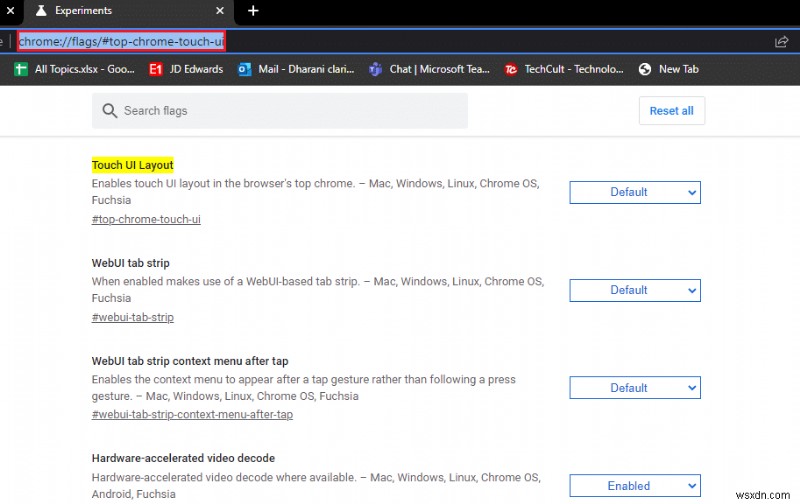Open Chat | Microsoft Teams bookmark
Viewport: 800px width, 504px height.
[x=429, y=69]
